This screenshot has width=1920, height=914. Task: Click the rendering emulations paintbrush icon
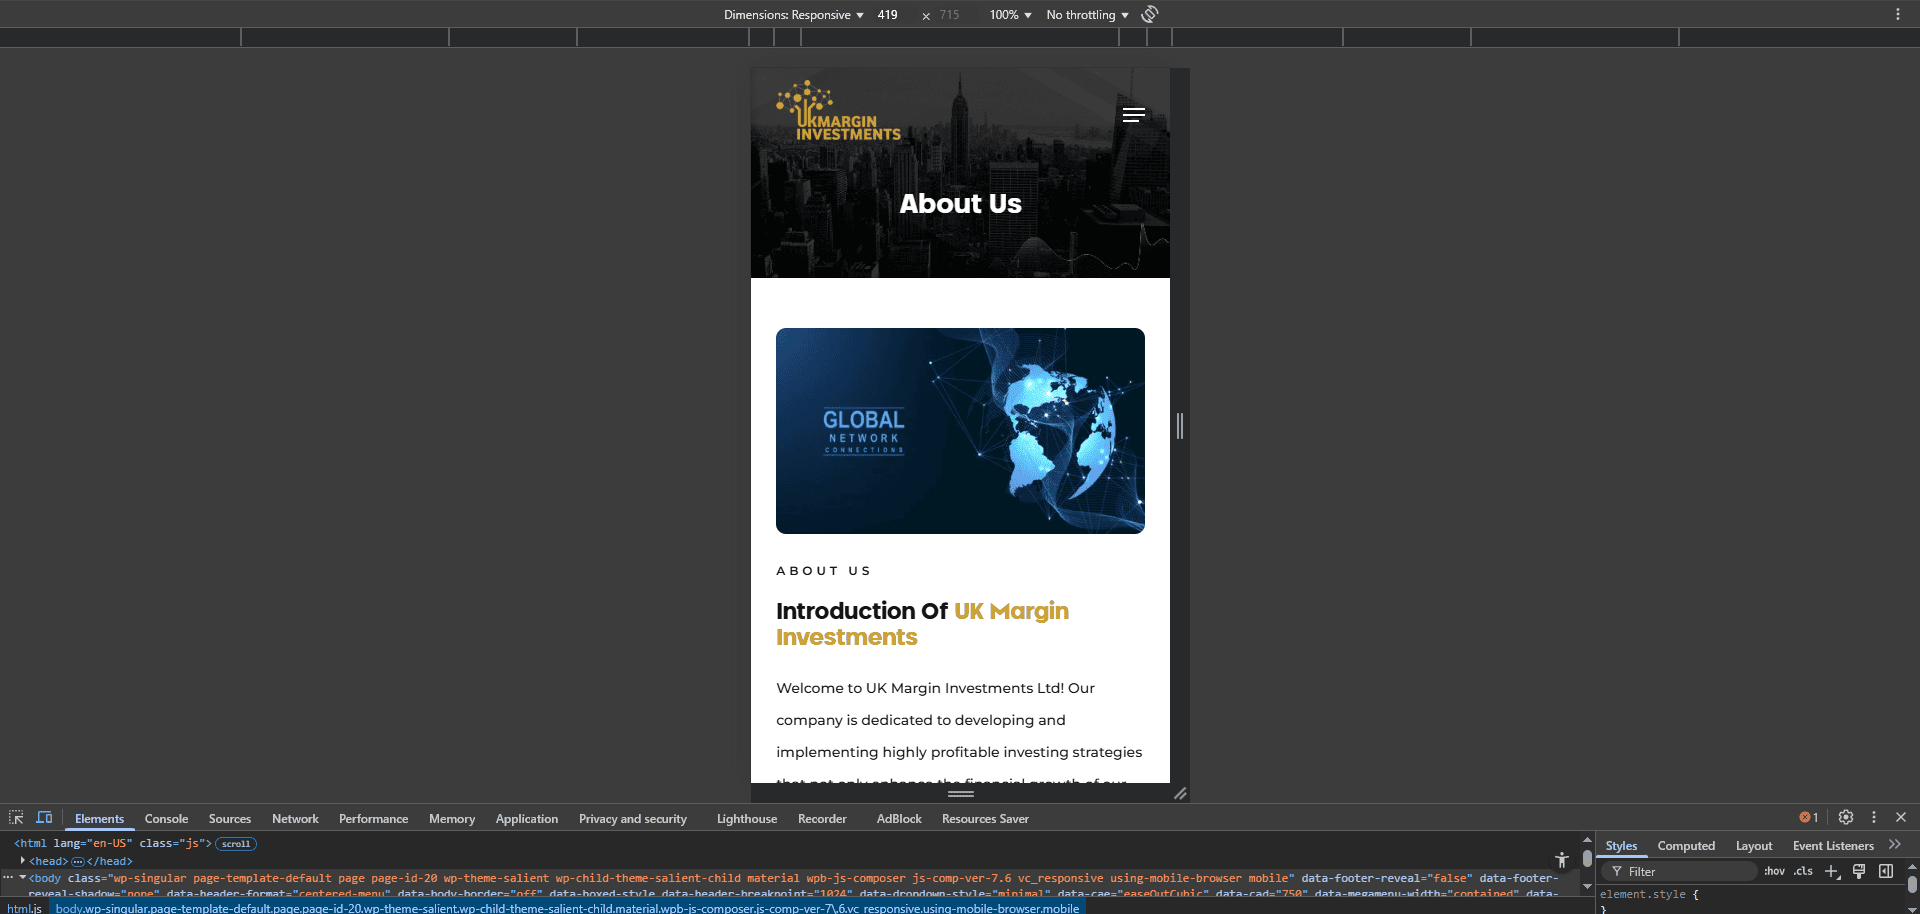click(x=1859, y=871)
